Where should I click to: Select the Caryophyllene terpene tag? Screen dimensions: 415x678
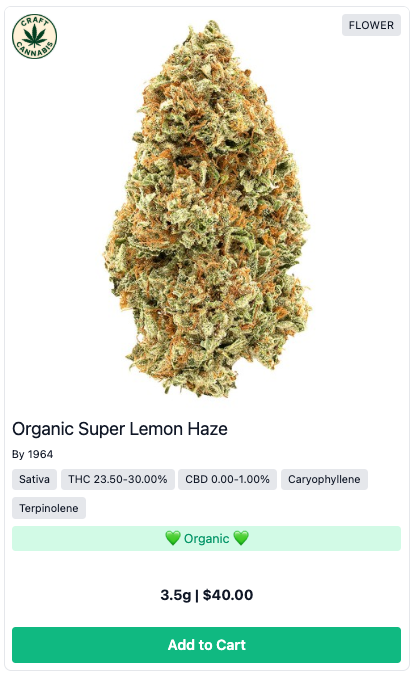click(324, 480)
